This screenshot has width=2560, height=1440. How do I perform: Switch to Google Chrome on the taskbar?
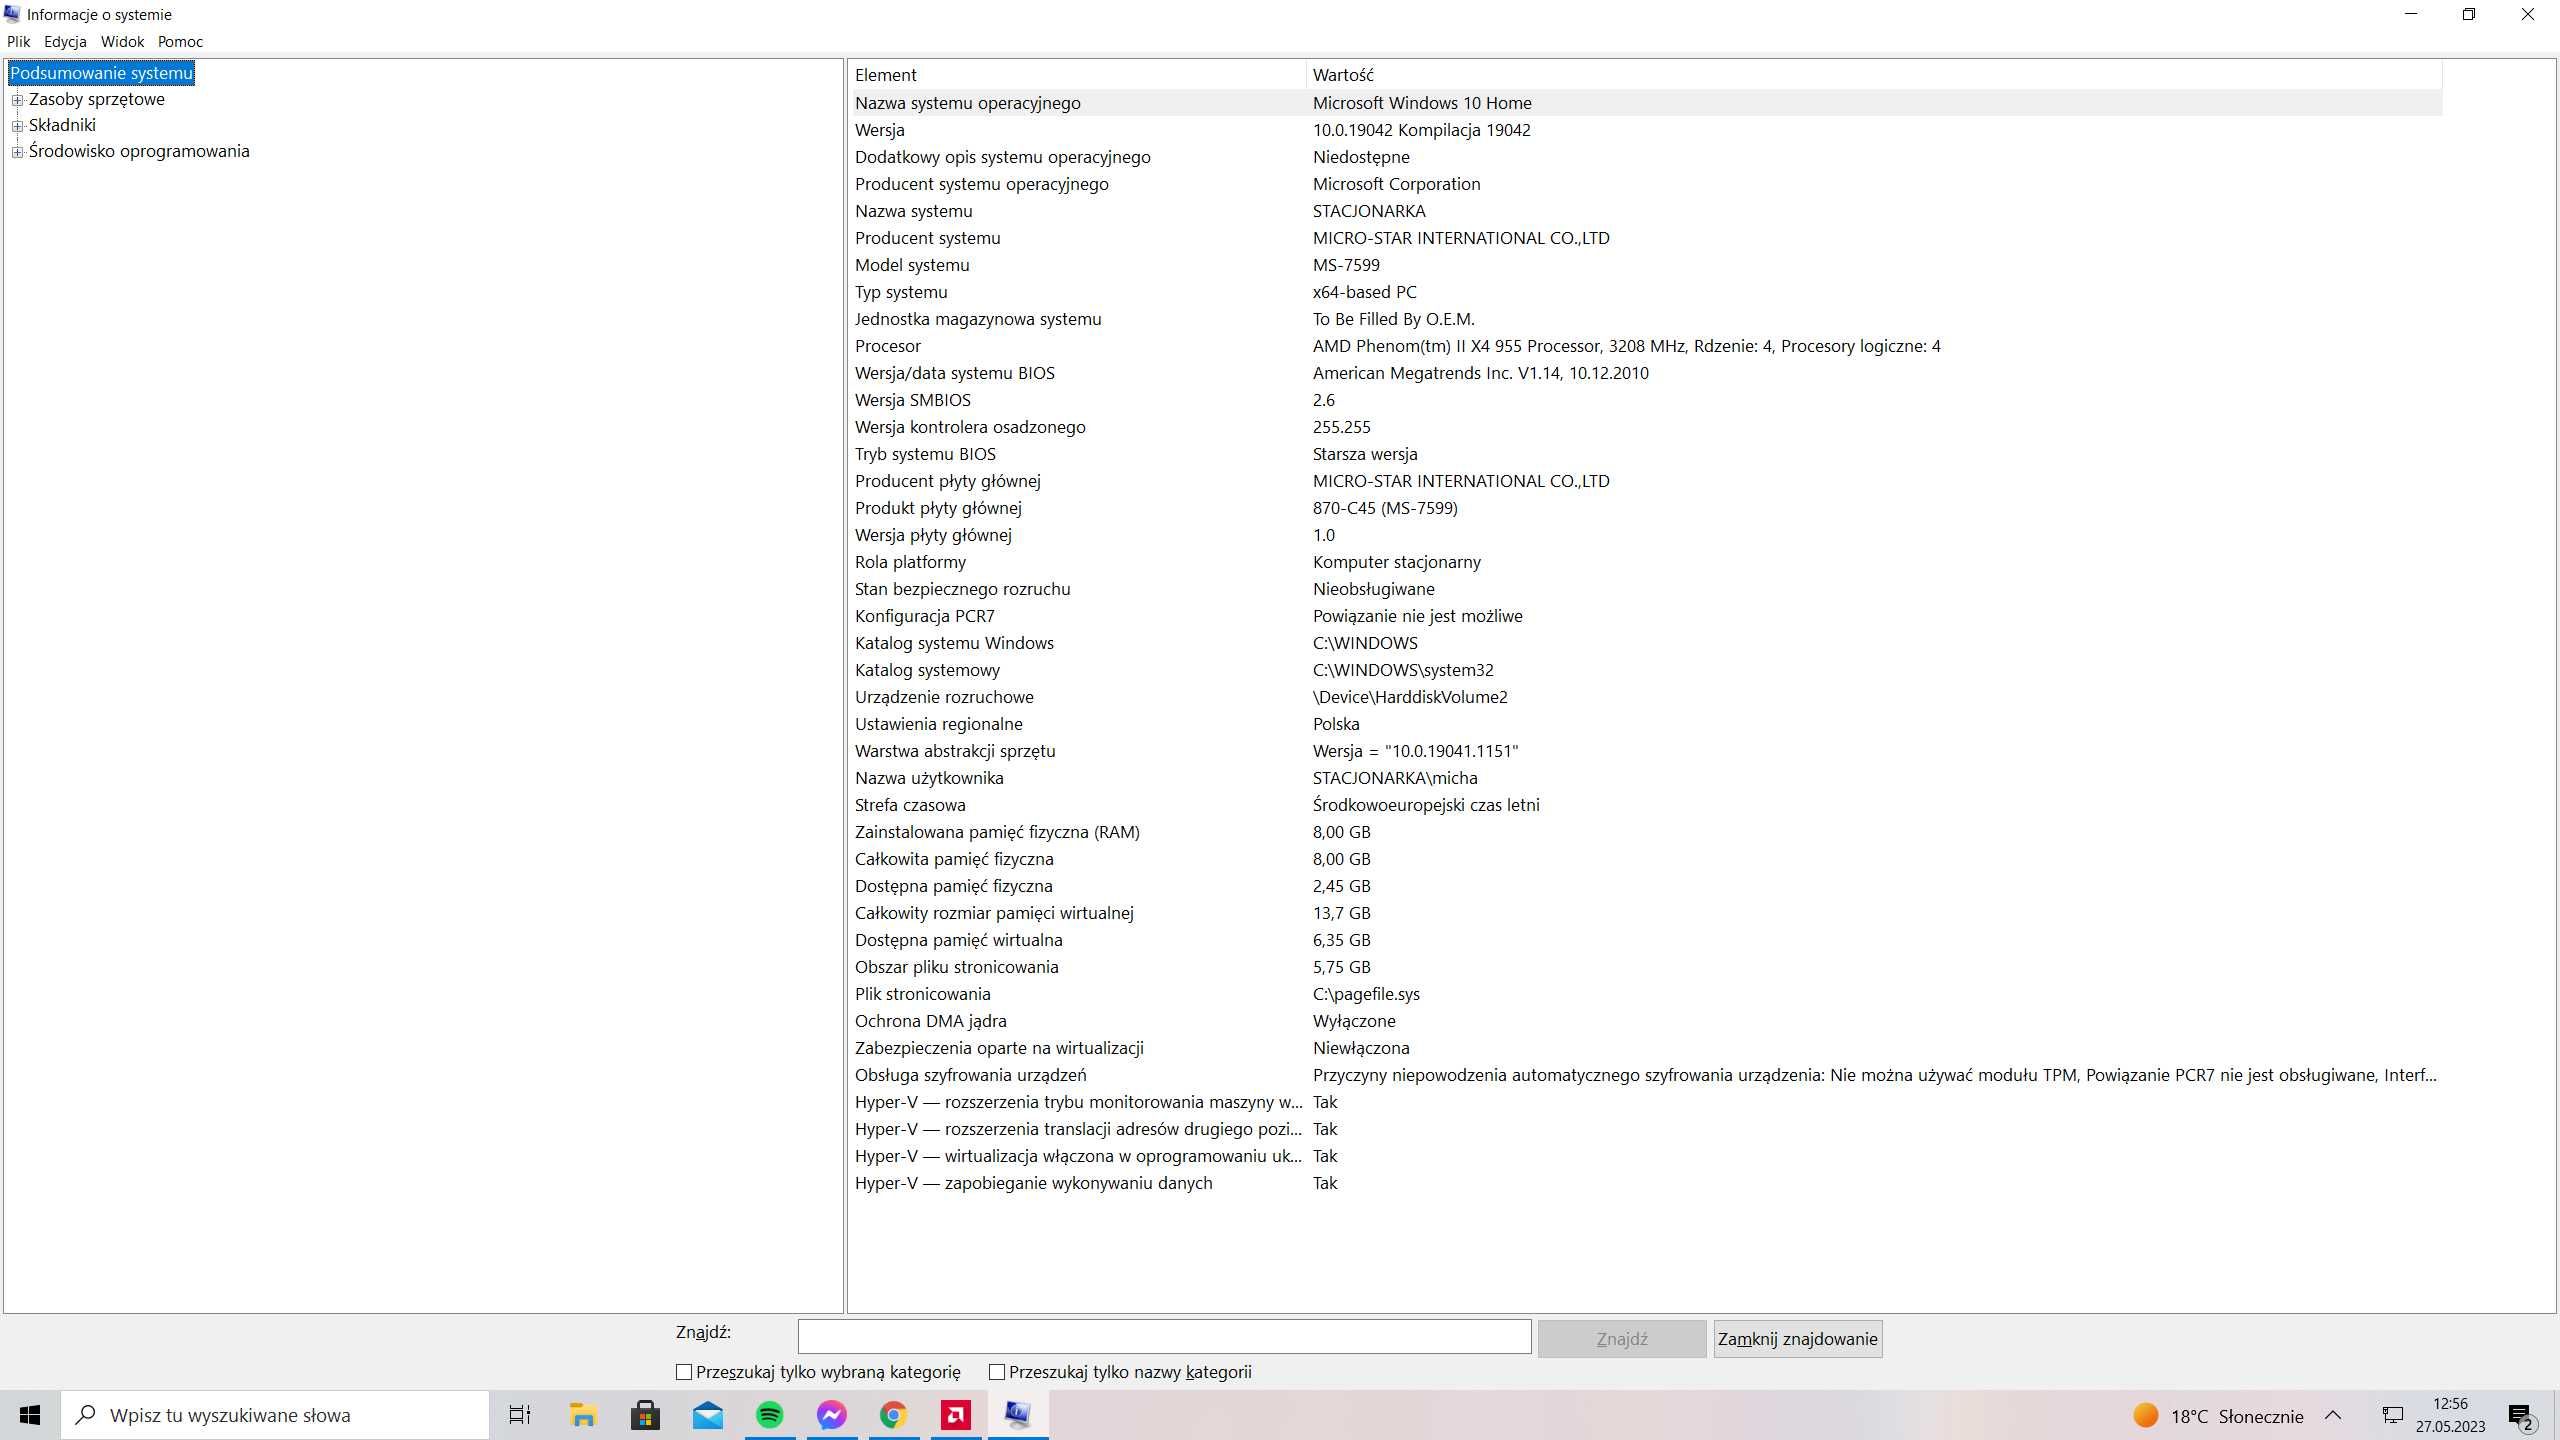click(x=894, y=1415)
